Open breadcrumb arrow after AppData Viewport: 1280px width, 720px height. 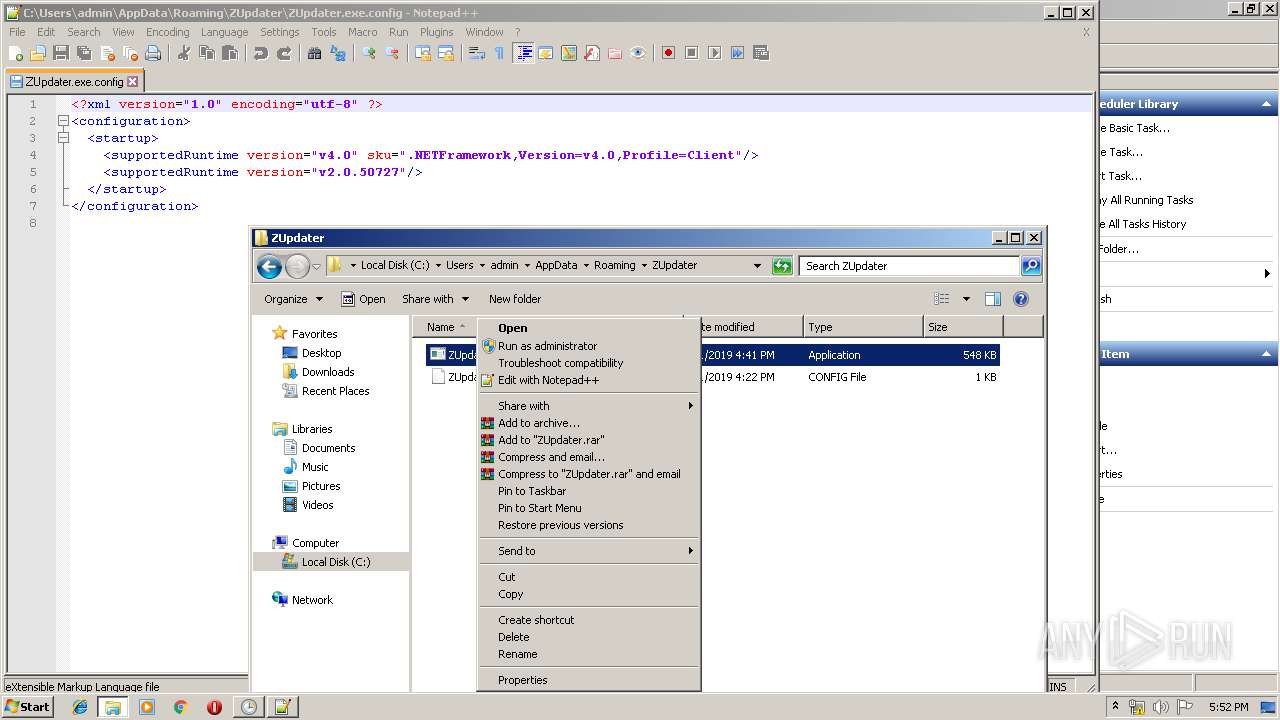coord(585,266)
